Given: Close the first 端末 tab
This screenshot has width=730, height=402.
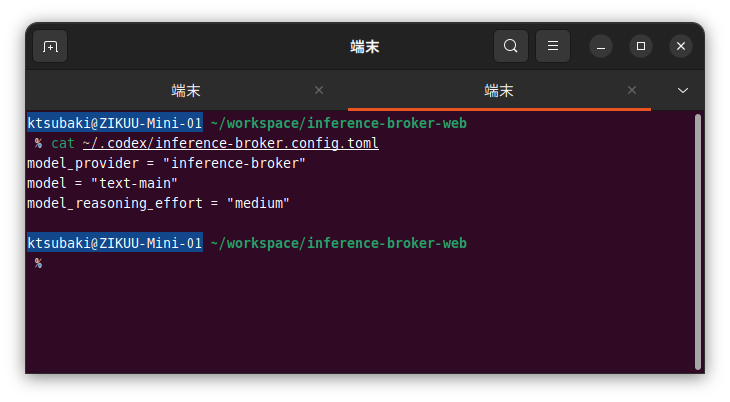Looking at the screenshot, I should pyautogui.click(x=319, y=90).
